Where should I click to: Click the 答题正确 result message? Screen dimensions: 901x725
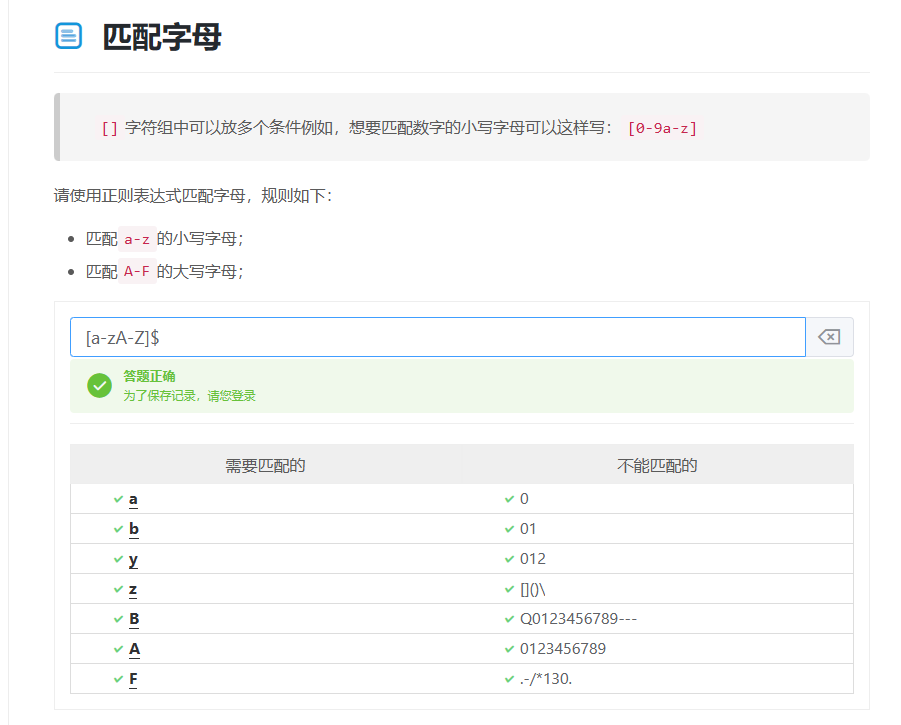pos(149,376)
